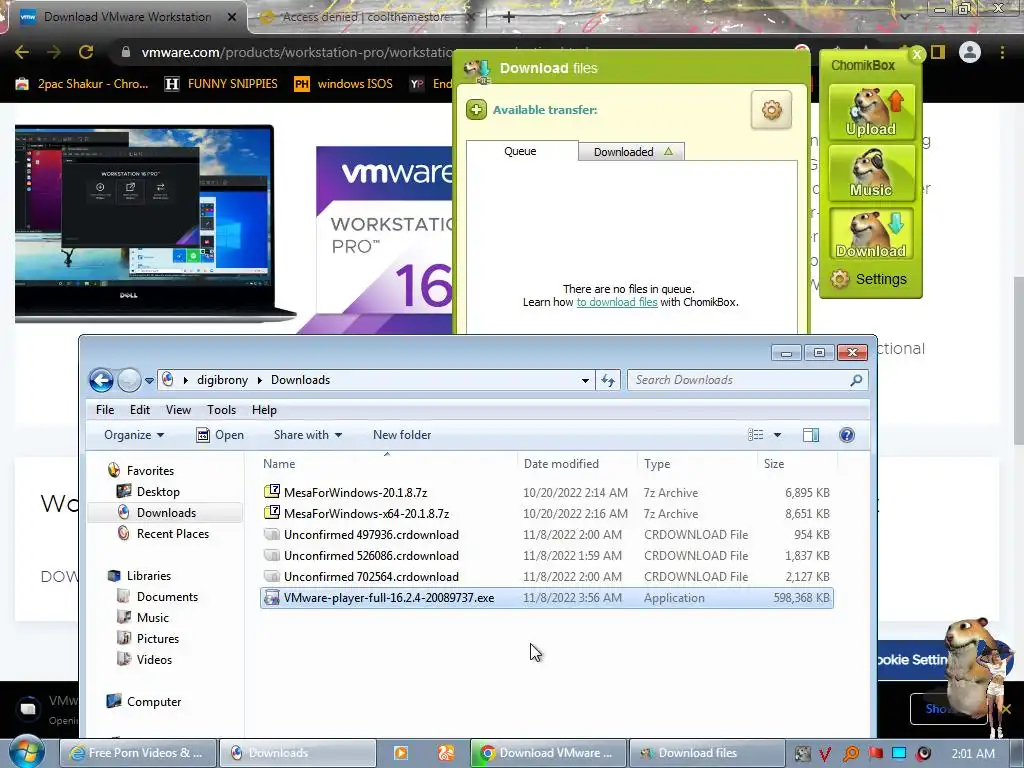Screen dimensions: 1024x768
Task: Open the 'windows ISOS' bookmark
Action: [x=344, y=84]
